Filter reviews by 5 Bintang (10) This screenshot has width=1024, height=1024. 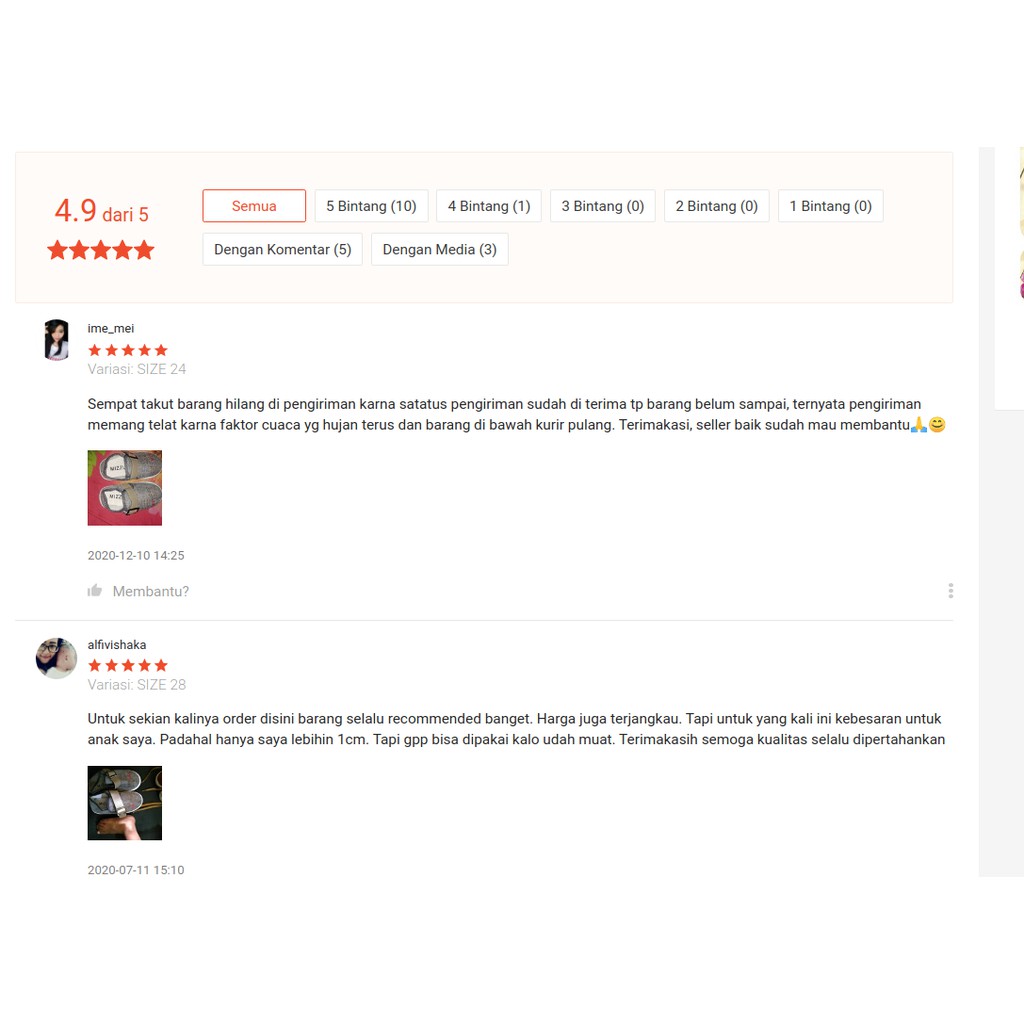371,206
